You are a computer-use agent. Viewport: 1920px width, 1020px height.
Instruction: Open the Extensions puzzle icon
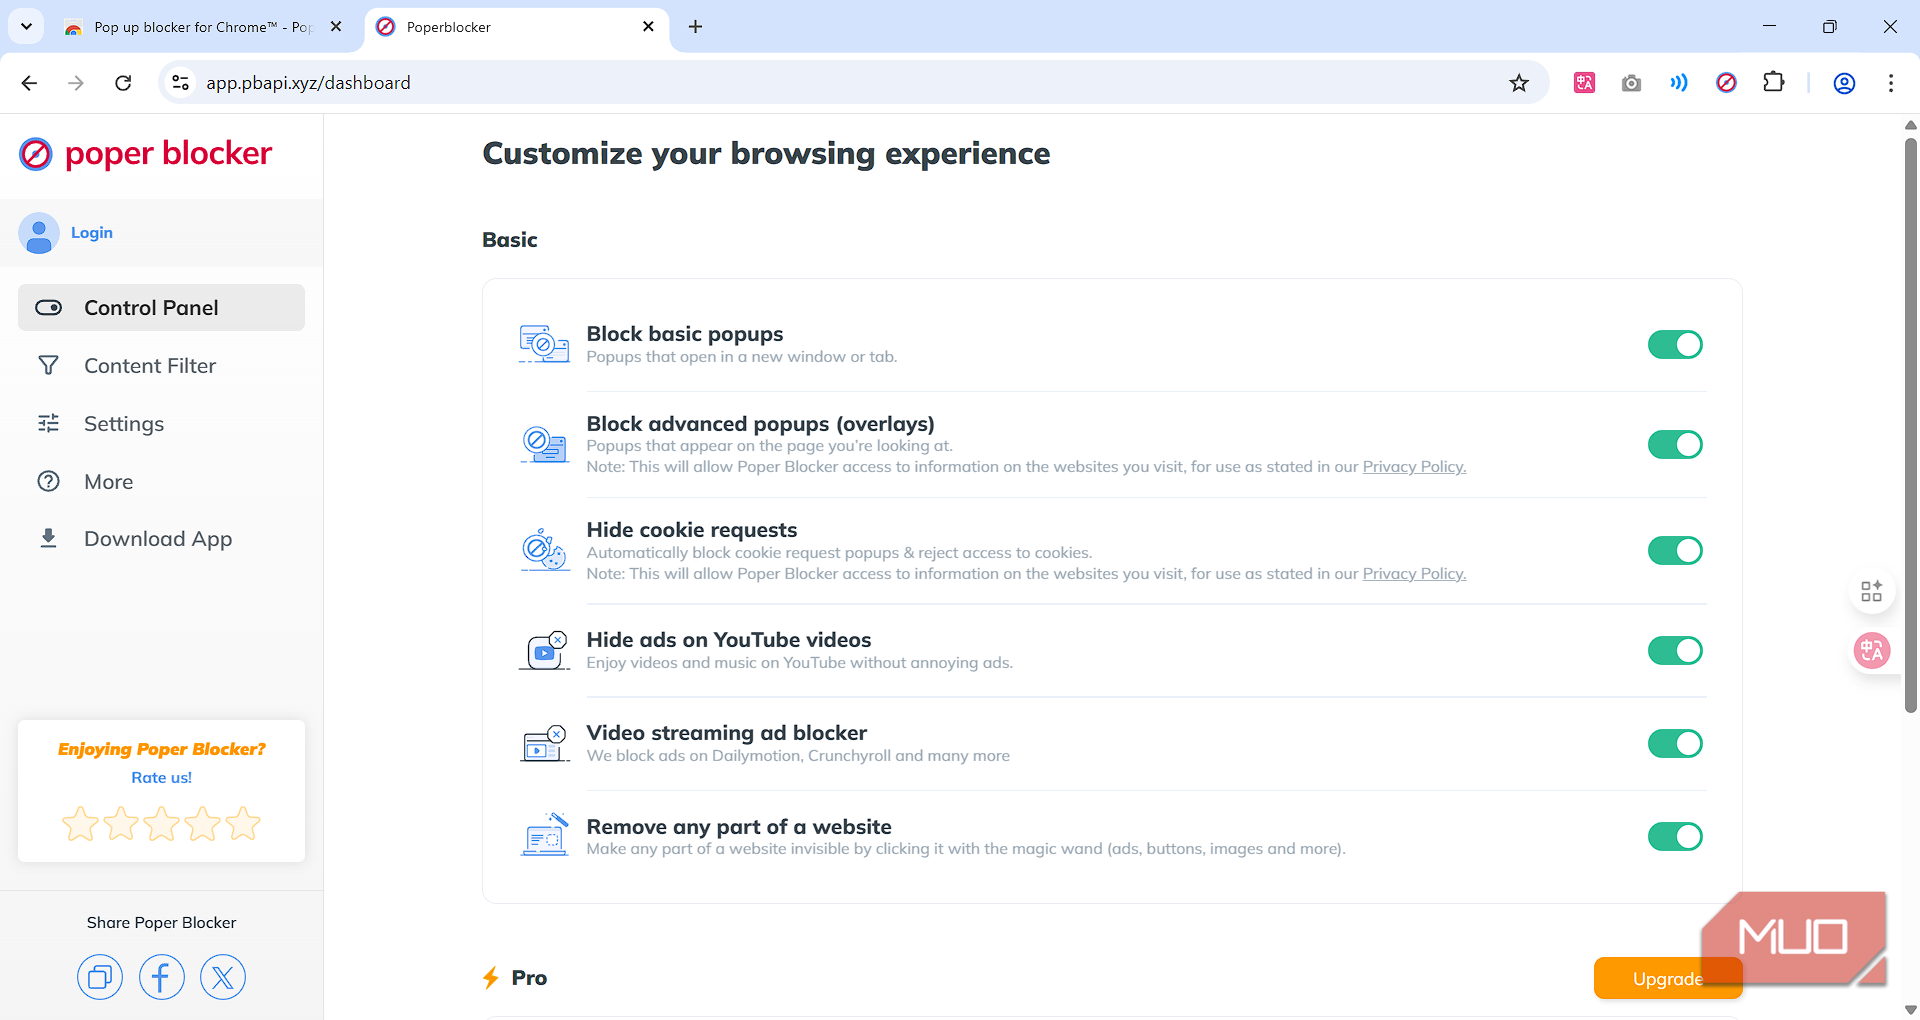coord(1774,83)
